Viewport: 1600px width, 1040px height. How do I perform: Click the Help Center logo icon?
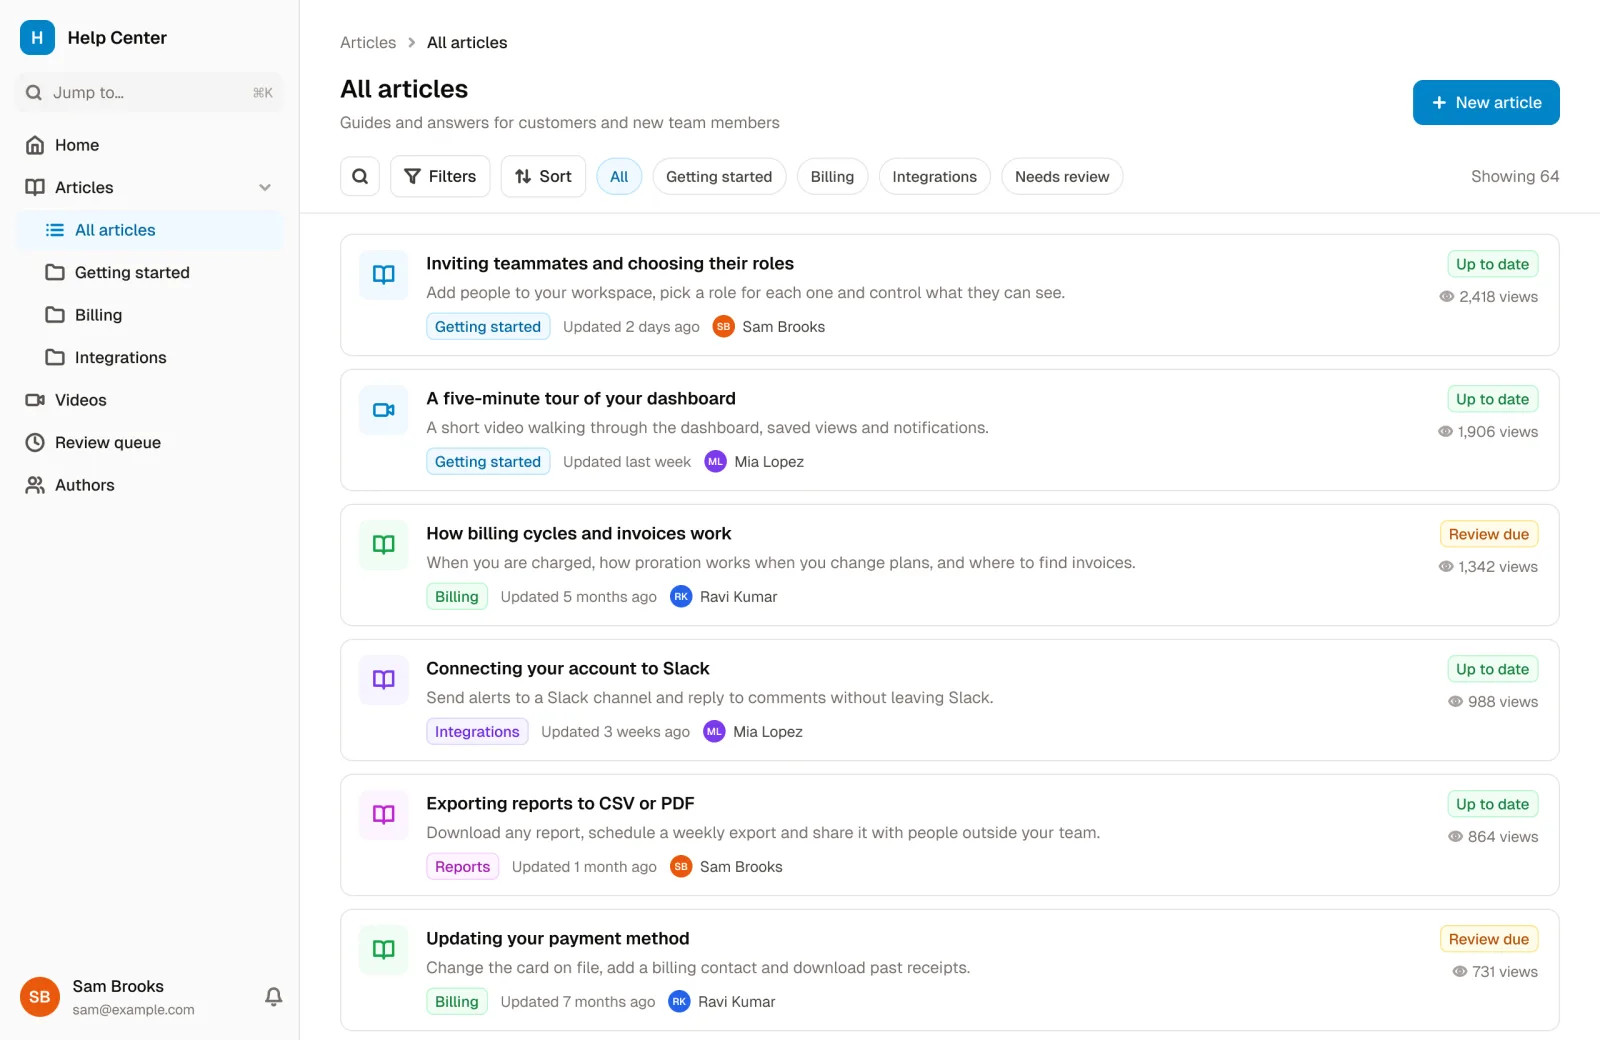[x=37, y=37]
